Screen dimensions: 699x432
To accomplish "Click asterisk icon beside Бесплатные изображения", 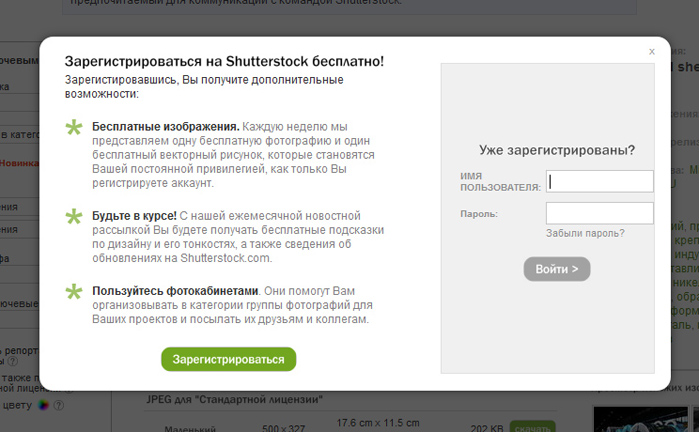I will (x=74, y=128).
